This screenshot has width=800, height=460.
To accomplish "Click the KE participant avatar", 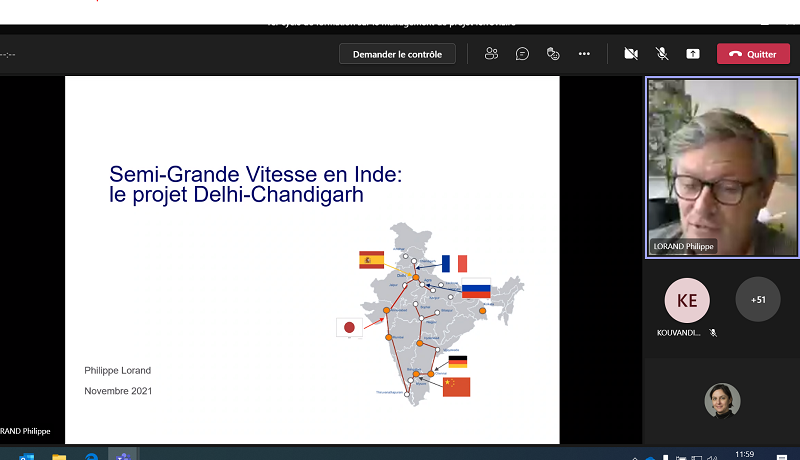I will [x=687, y=300].
